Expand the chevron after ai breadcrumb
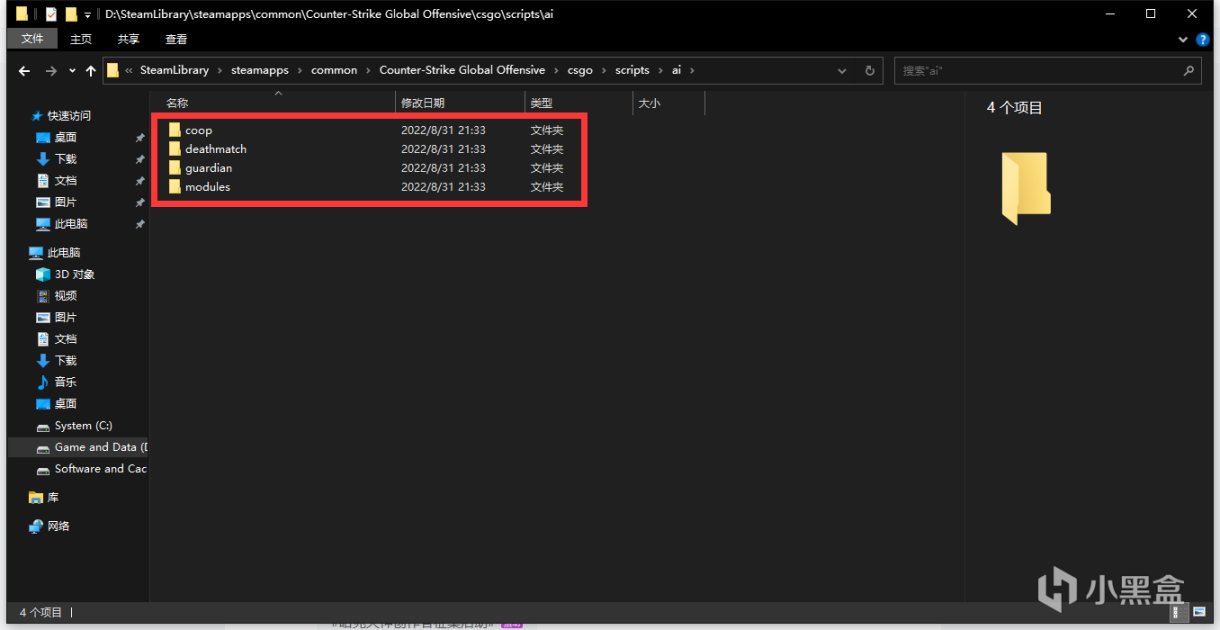 pos(691,71)
